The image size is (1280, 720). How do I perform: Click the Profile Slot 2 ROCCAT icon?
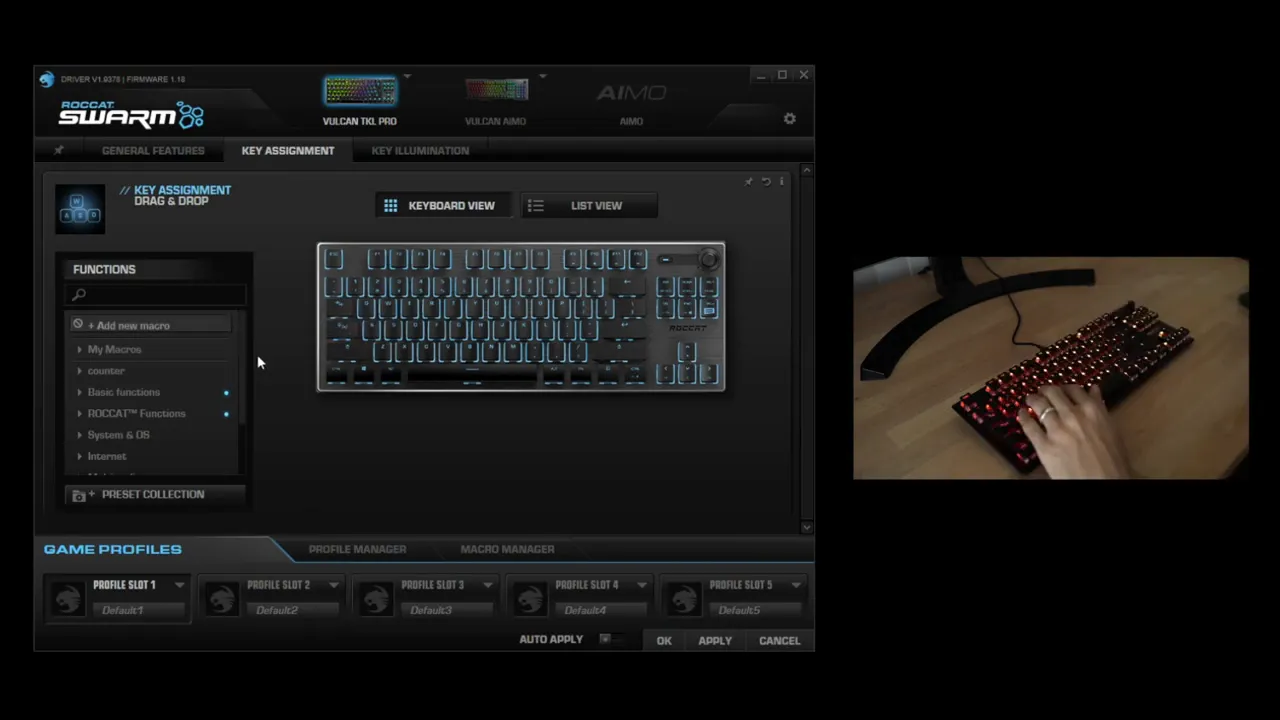click(221, 598)
